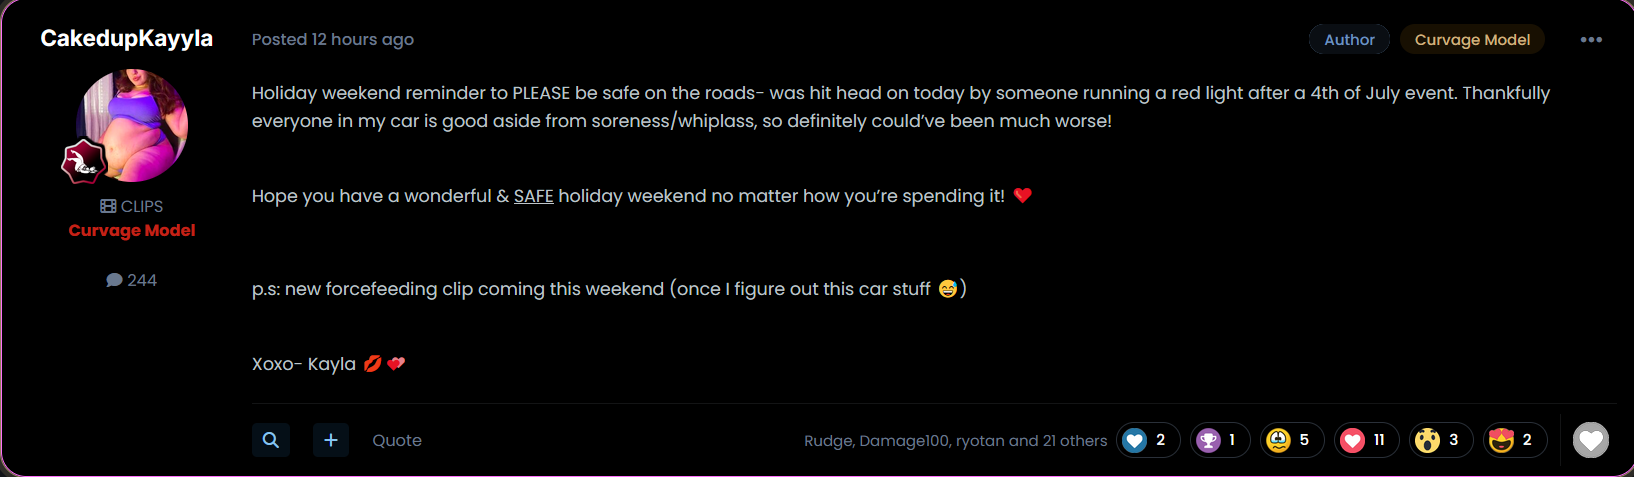The width and height of the screenshot is (1634, 477).
Task: Quote this post
Action: tap(397, 441)
